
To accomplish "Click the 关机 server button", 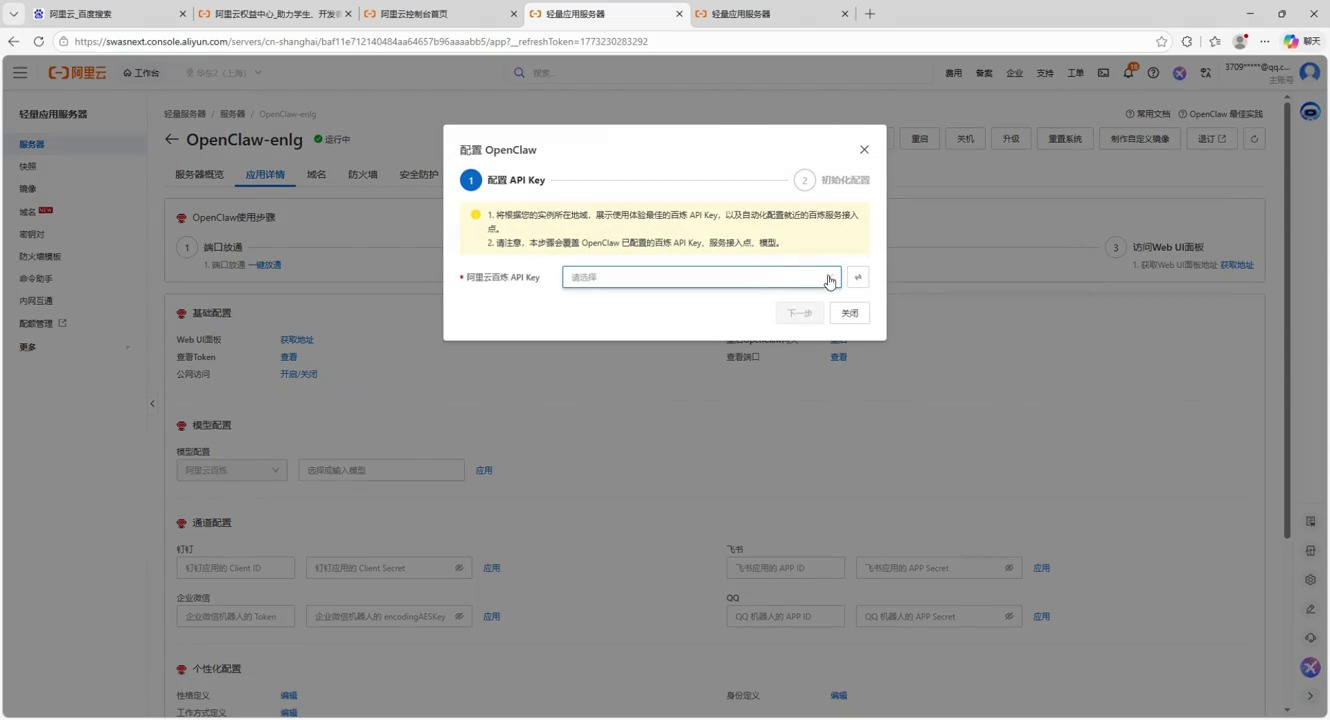I will pyautogui.click(x=965, y=139).
